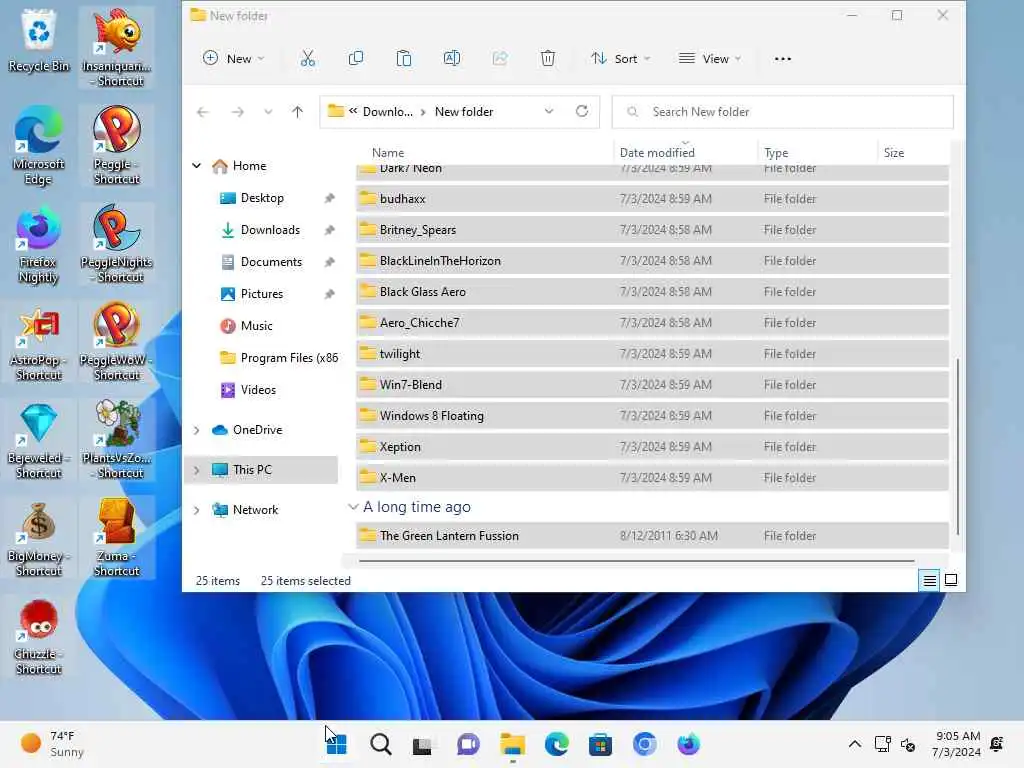The height and width of the screenshot is (768, 1024).
Task: Open the Sort dropdown menu
Action: coord(620,59)
